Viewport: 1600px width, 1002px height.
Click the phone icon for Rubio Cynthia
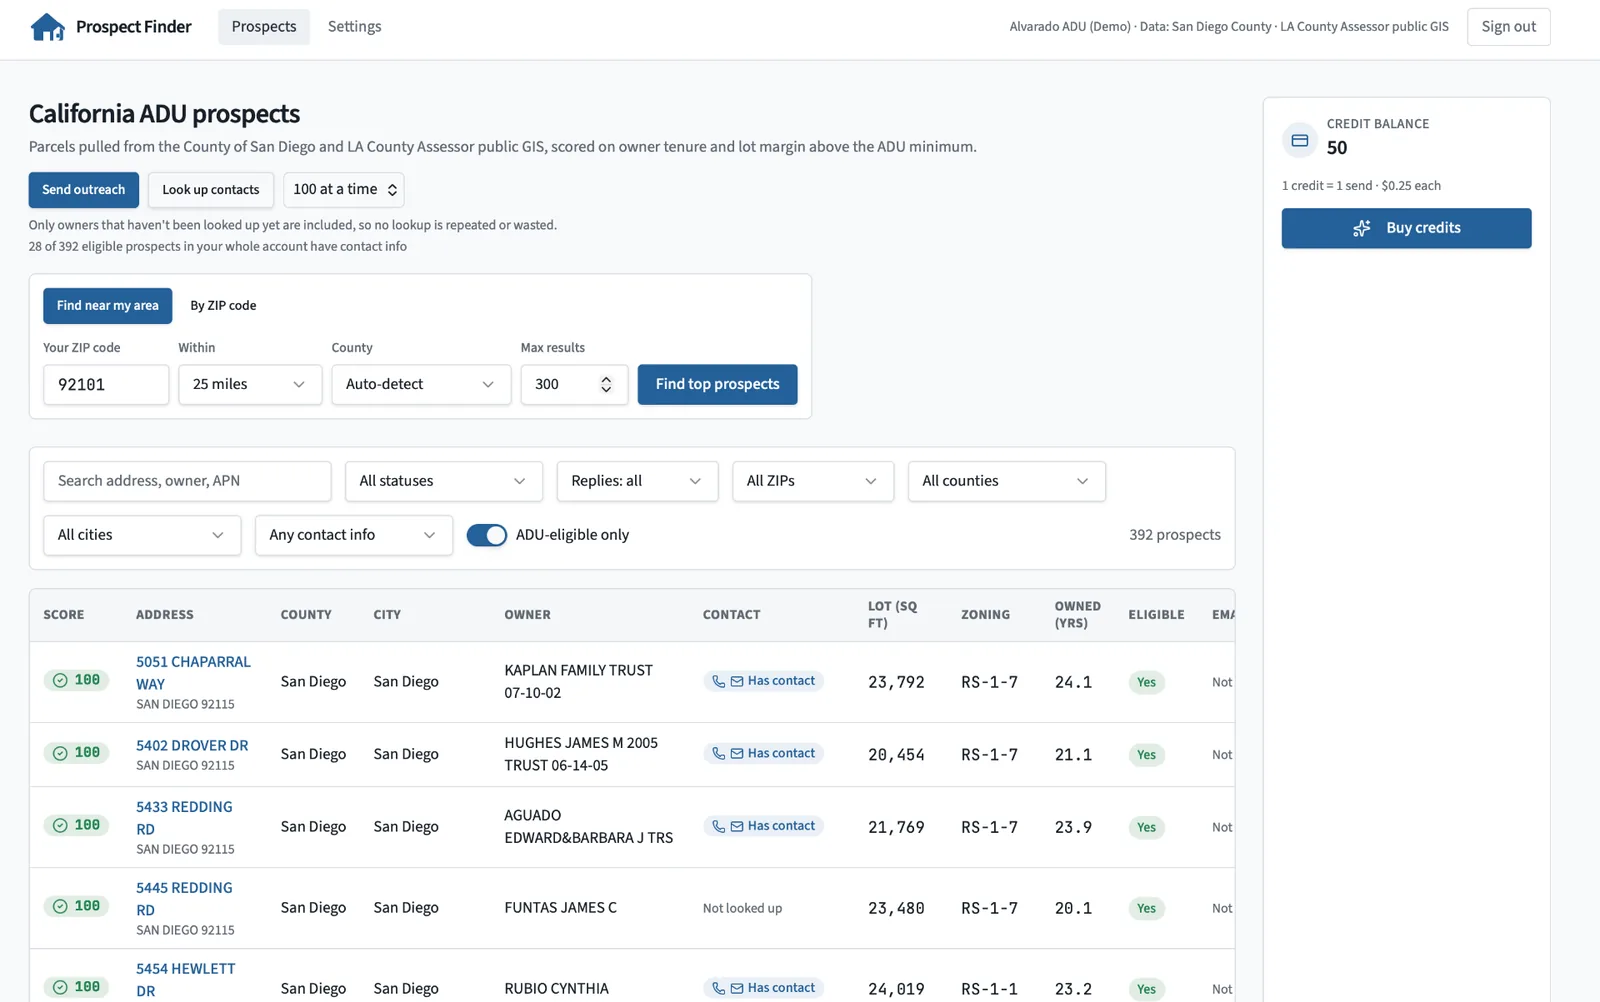(718, 988)
